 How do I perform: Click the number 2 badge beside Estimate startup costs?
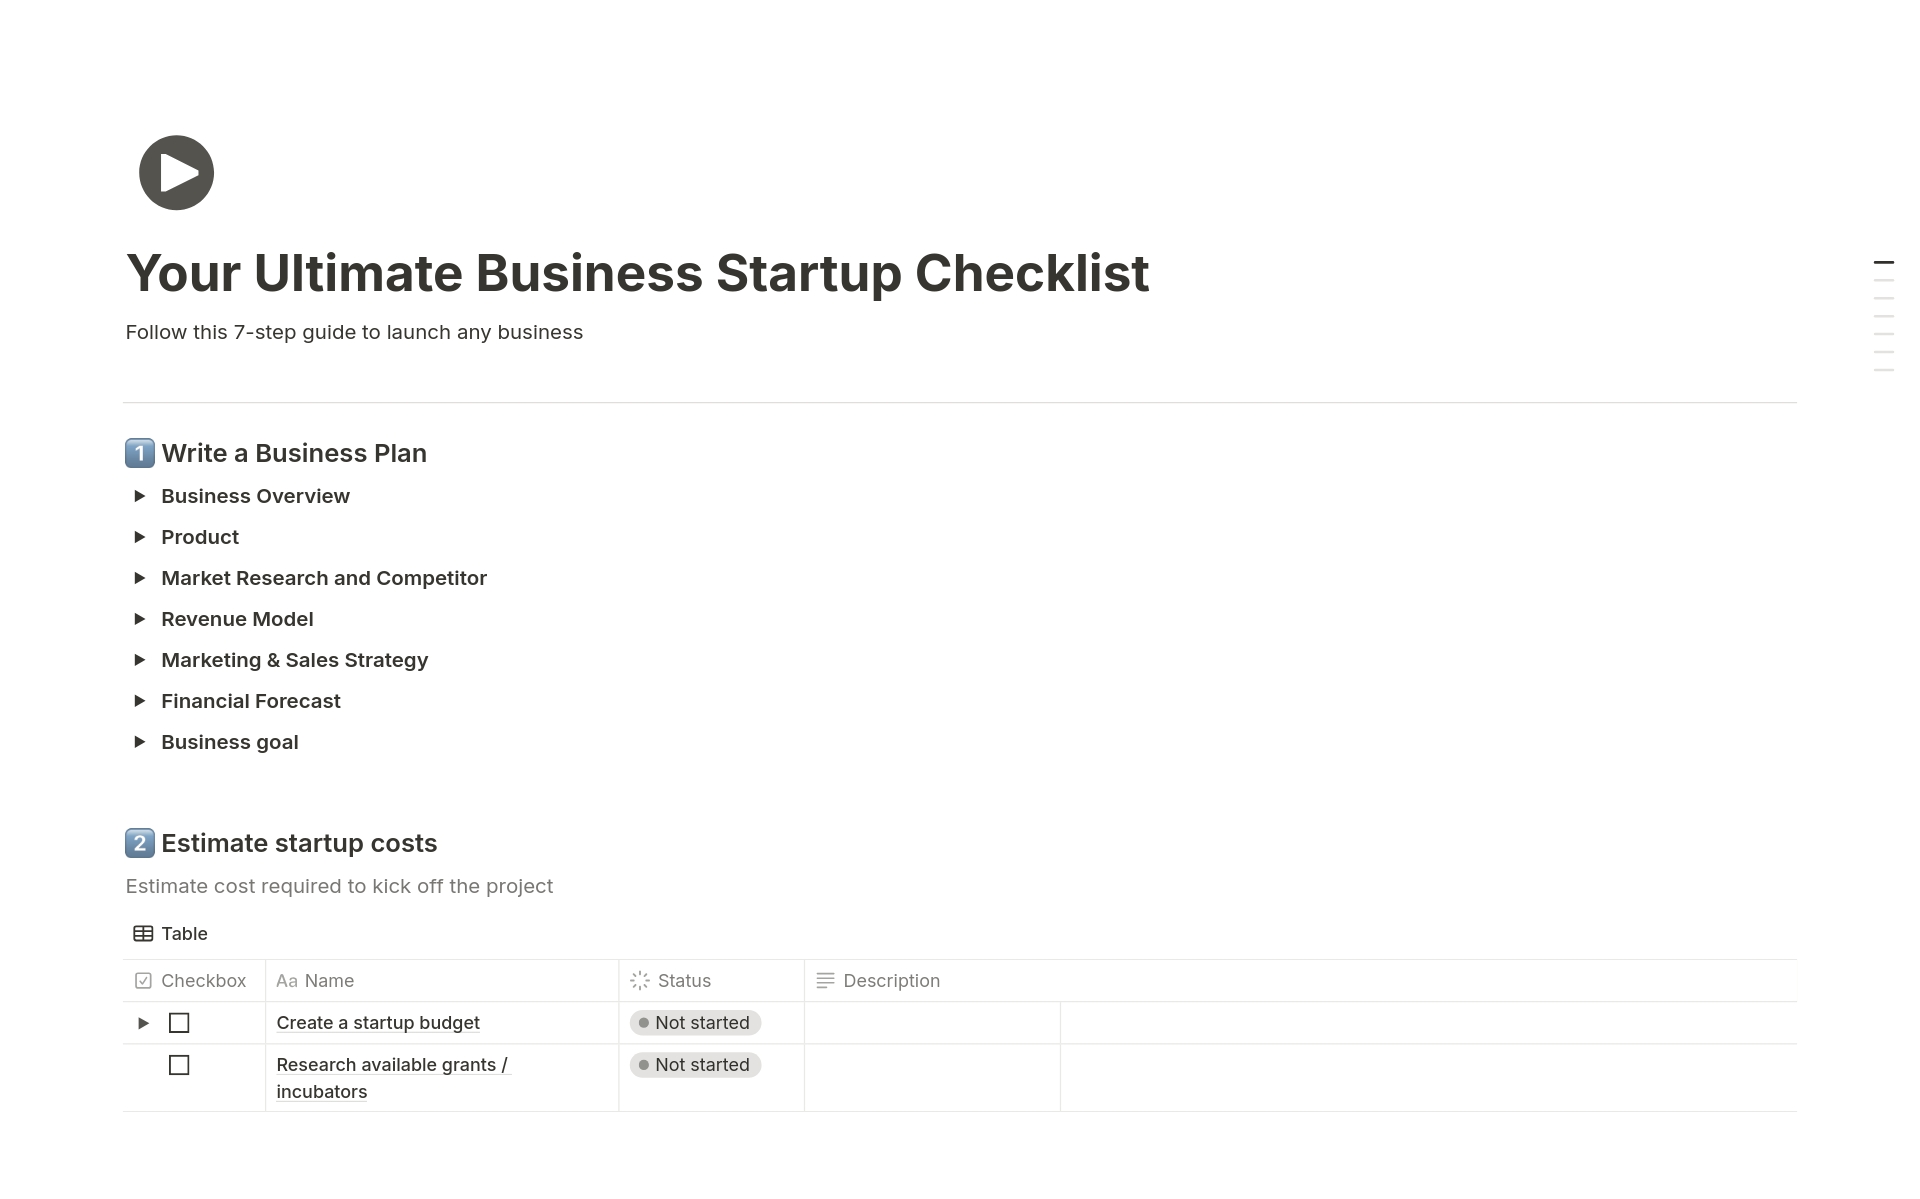click(x=139, y=843)
